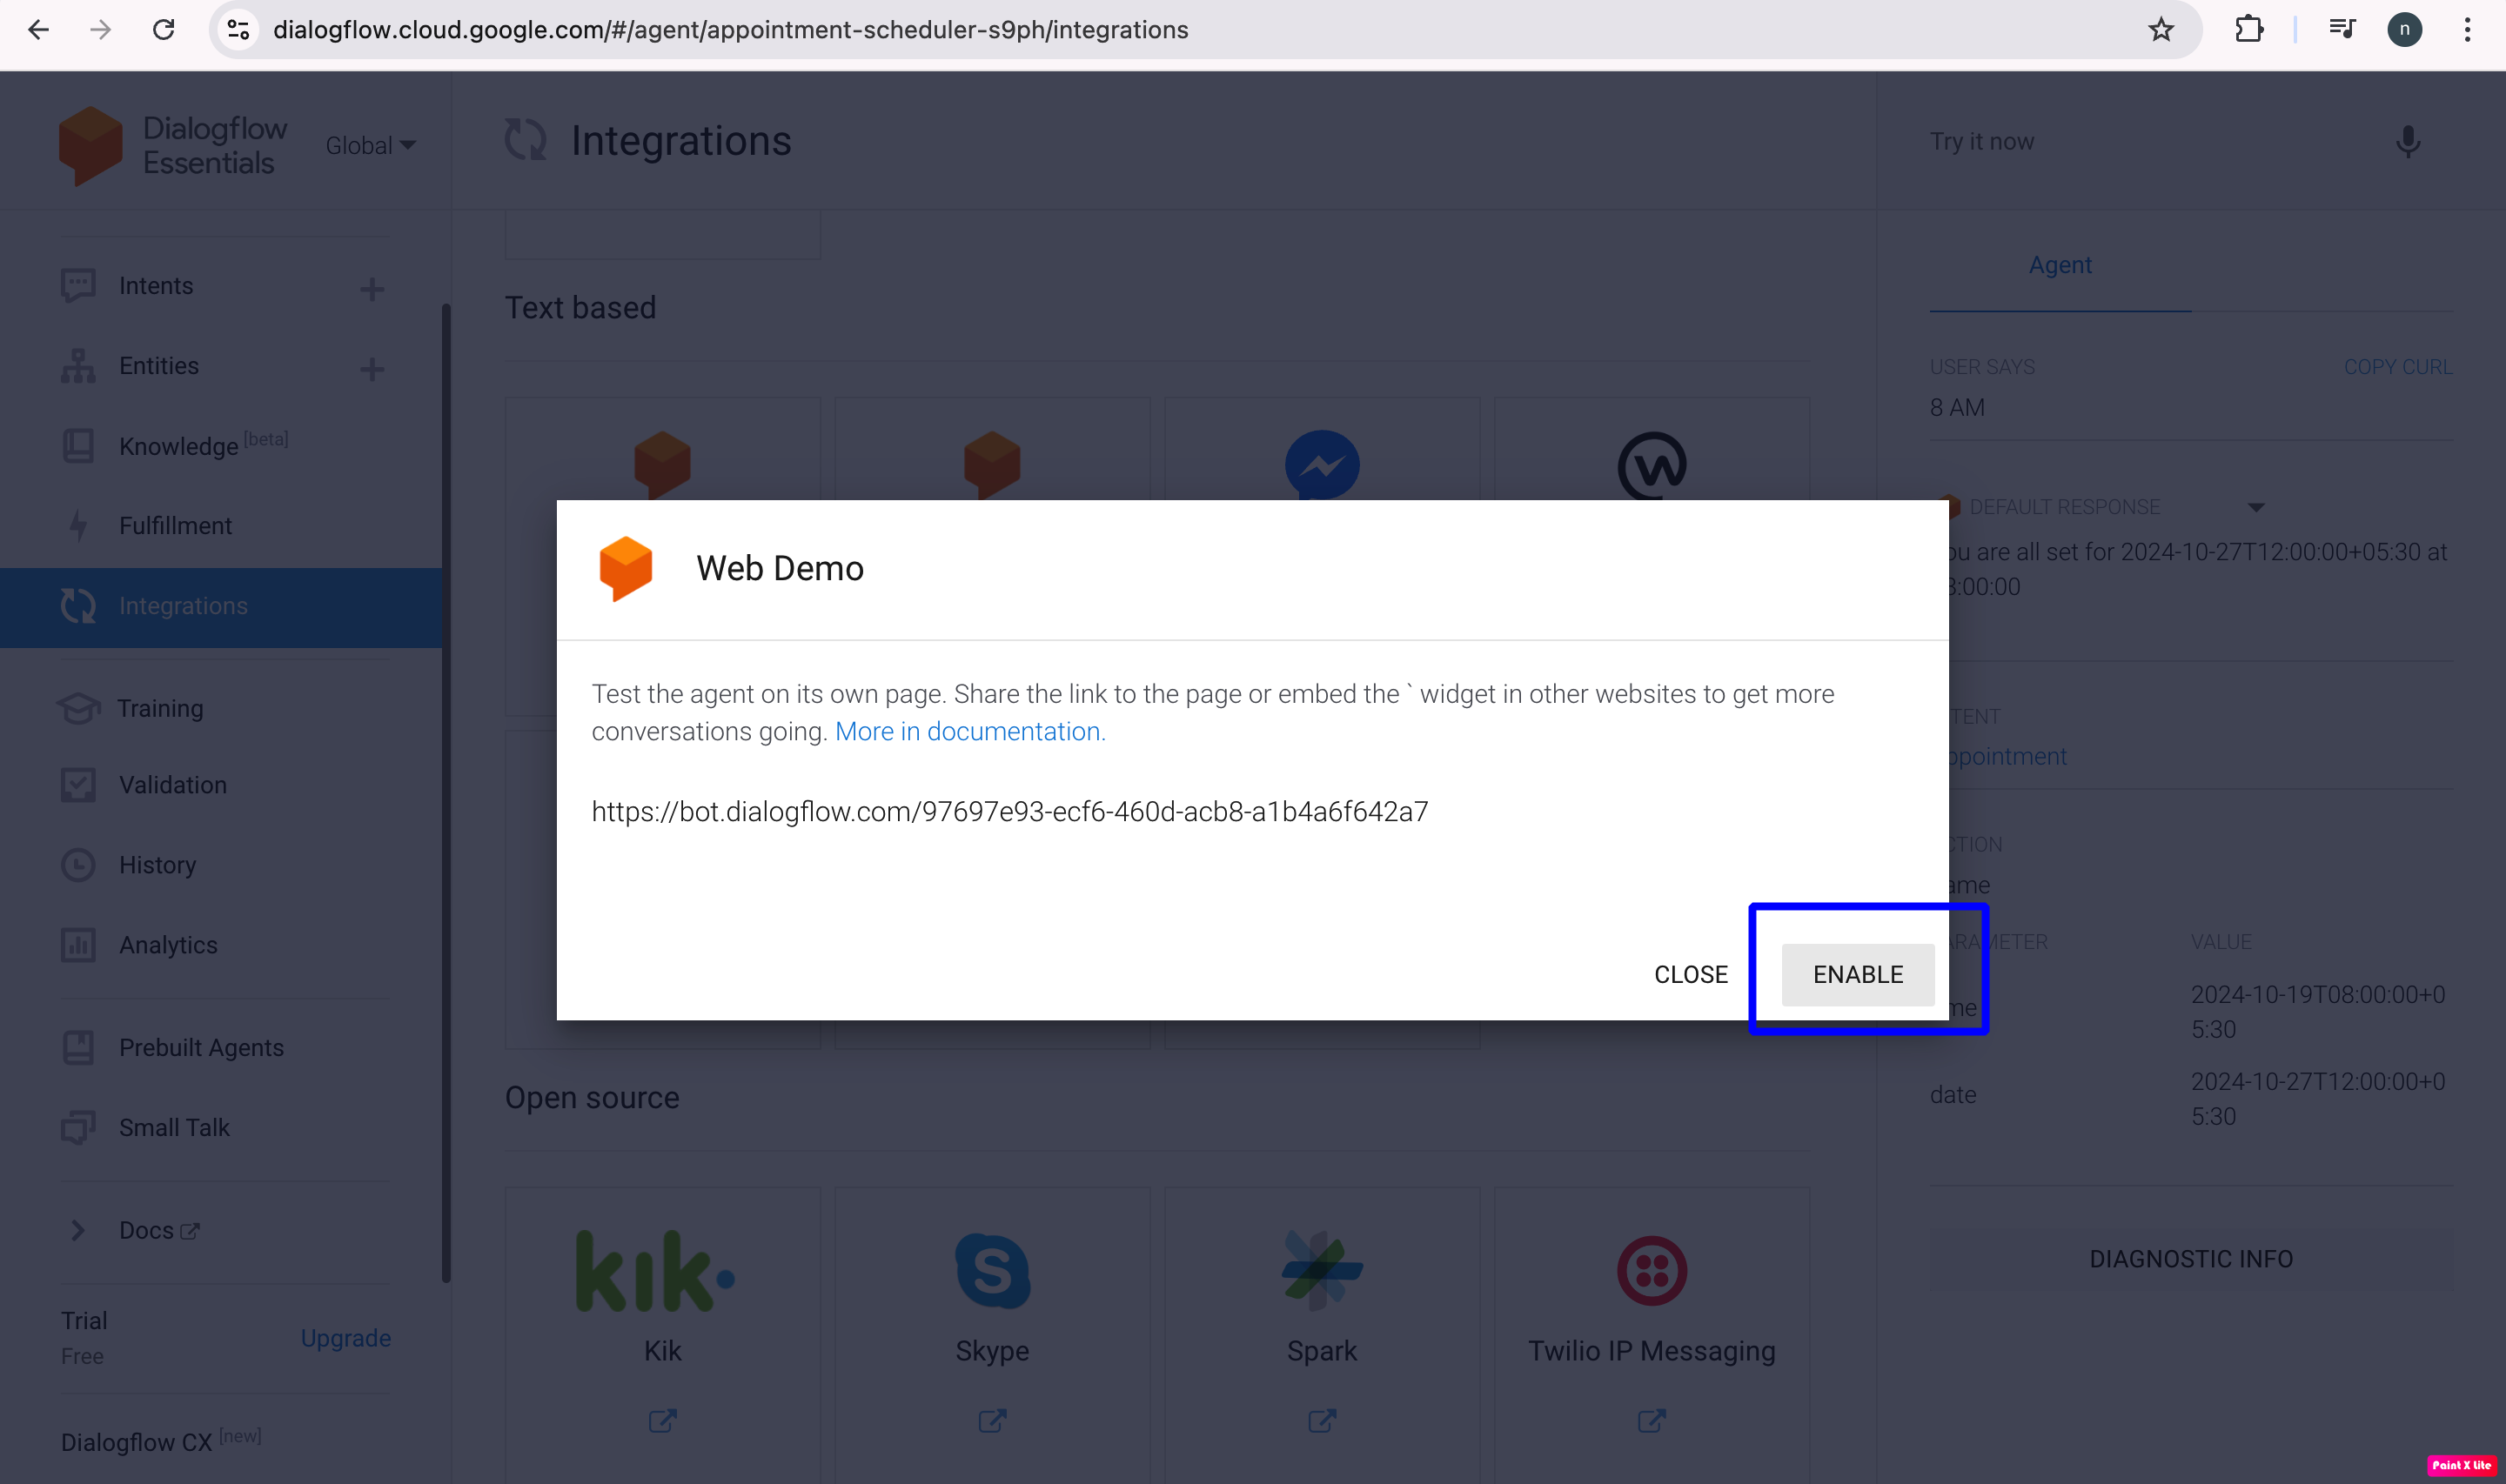Viewport: 2506px width, 1484px height.
Task: Click the ENABLE button in Web Demo dialog
Action: tap(1858, 973)
